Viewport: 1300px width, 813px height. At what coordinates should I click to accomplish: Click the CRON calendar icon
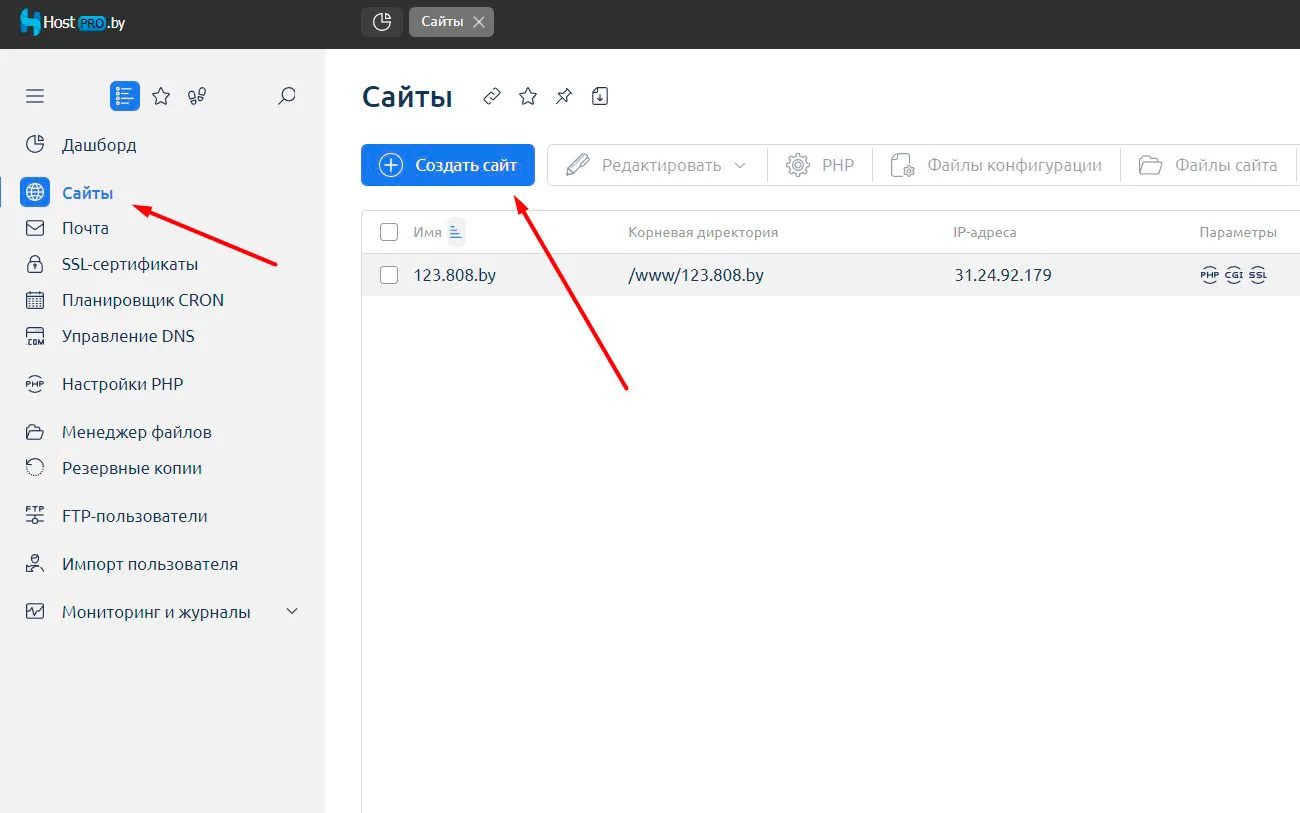(x=35, y=300)
